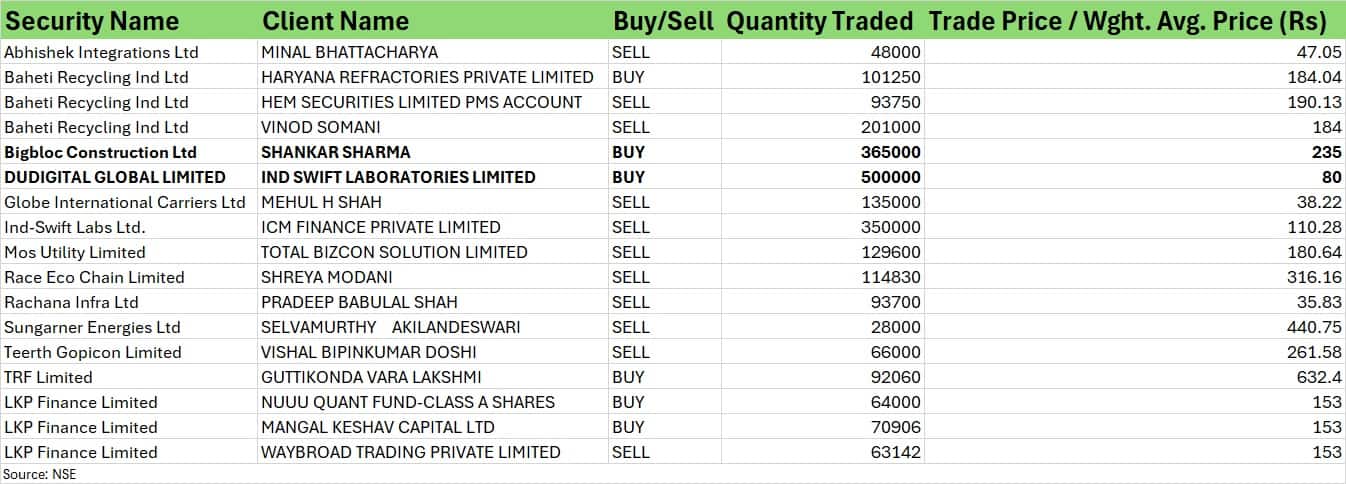Click the Trade Price column header
Viewport: 1346px width, 484px height.
click(x=1127, y=21)
